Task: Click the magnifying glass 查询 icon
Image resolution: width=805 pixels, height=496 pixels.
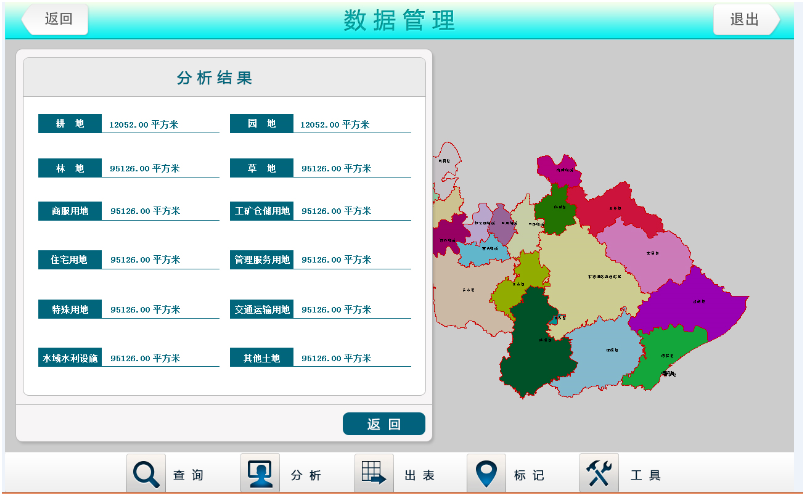Action: tap(146, 473)
